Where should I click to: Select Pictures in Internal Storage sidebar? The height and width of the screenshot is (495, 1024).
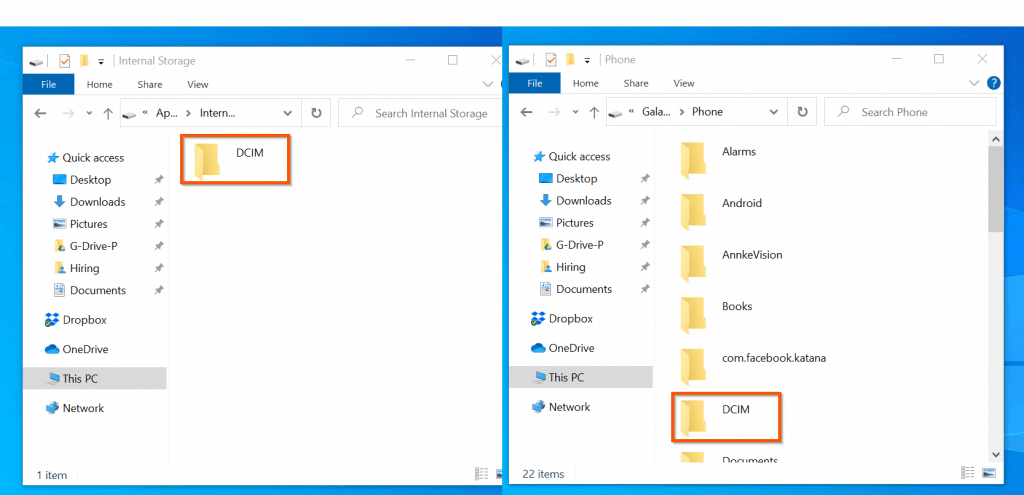point(80,224)
